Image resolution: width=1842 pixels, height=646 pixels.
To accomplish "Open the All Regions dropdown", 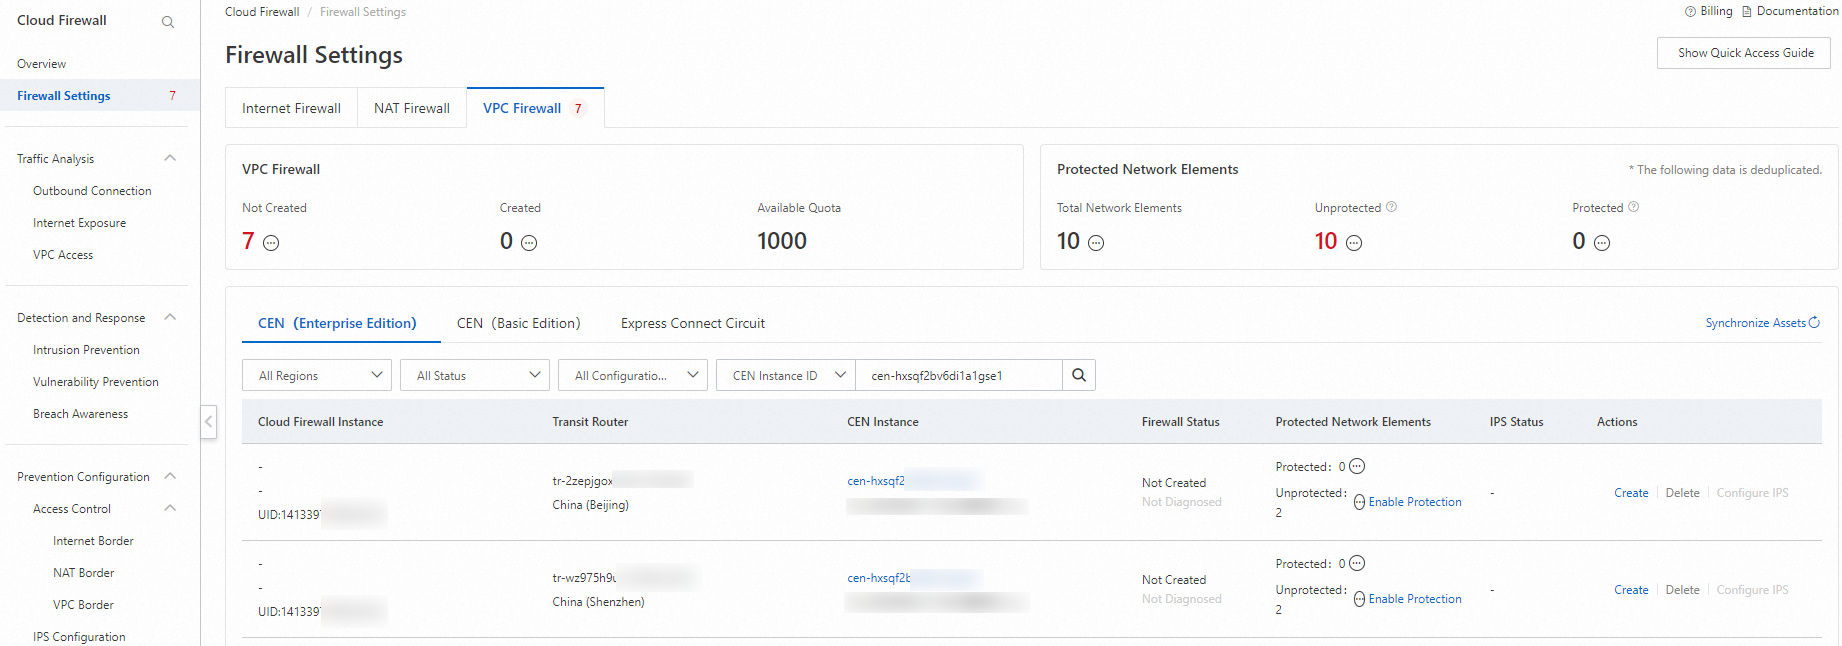I will [x=317, y=376].
